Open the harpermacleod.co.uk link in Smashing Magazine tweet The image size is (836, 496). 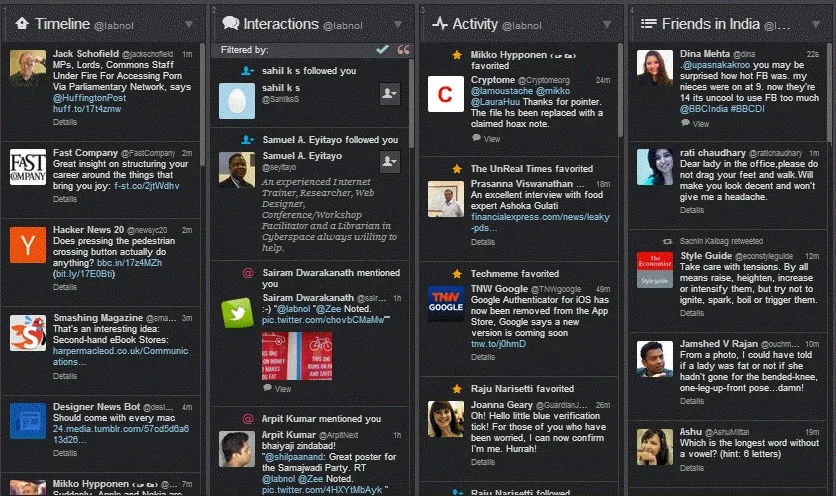(120, 356)
